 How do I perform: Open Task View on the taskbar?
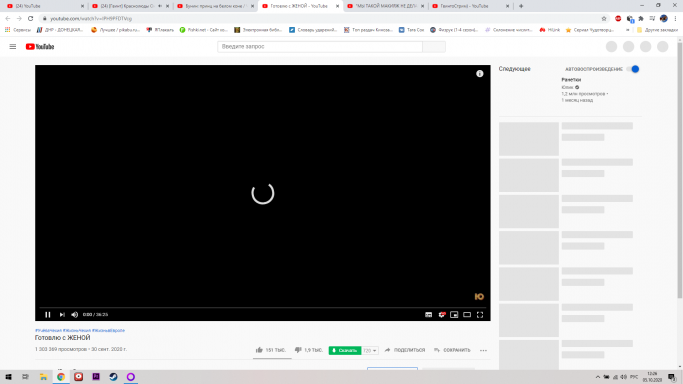pyautogui.click(x=25, y=377)
